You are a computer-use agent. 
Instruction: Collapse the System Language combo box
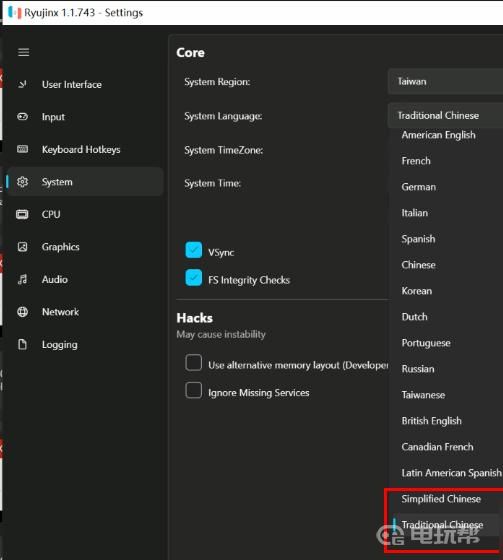[x=445, y=115]
